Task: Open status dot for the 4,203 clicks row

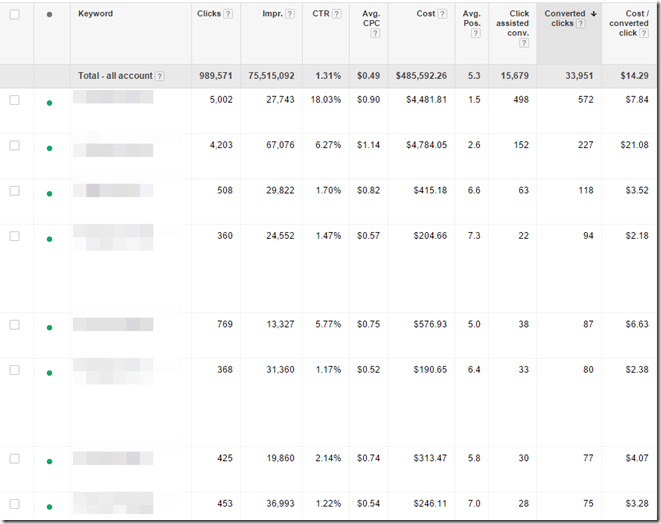Action: coord(49,148)
